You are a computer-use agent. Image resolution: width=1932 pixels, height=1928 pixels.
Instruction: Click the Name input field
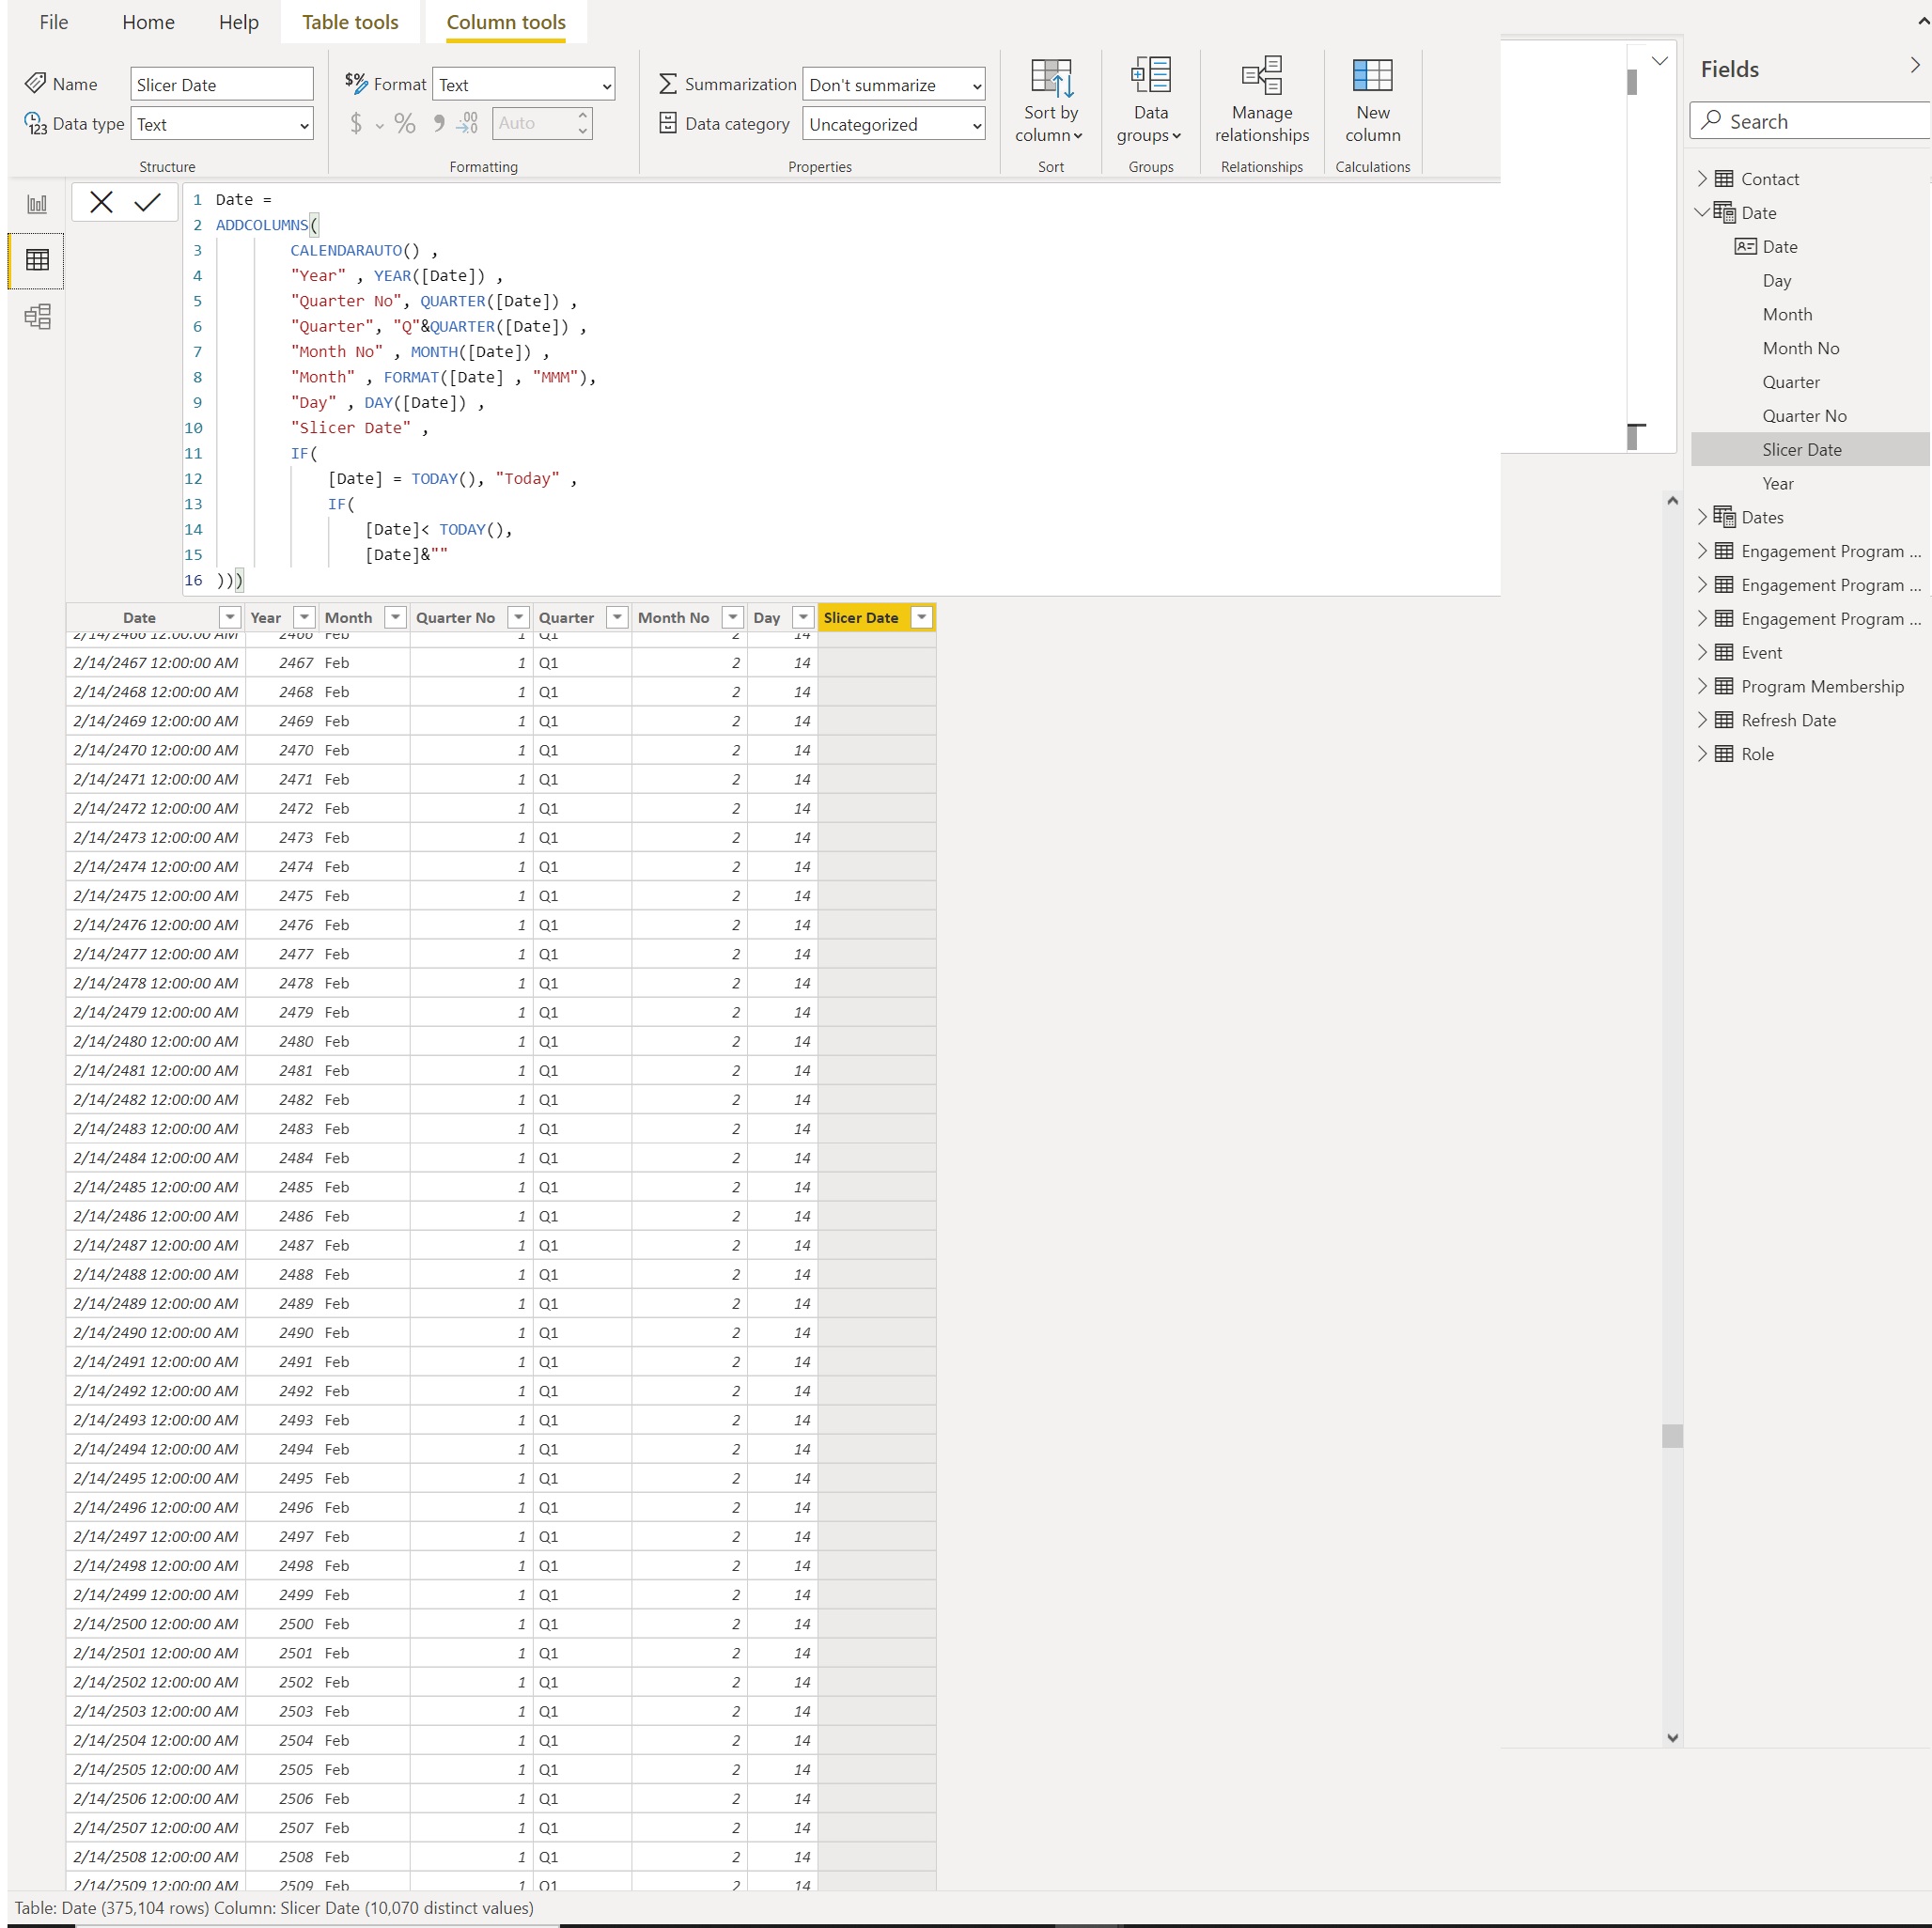222,84
